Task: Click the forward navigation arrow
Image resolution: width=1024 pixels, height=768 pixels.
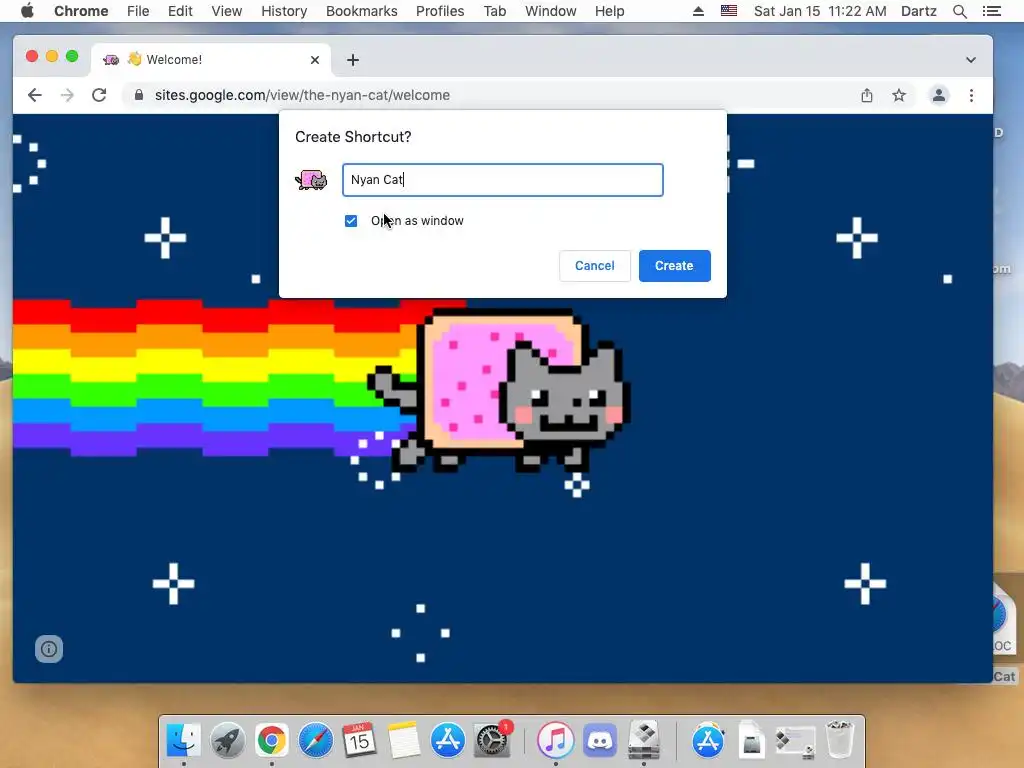Action: [x=67, y=95]
